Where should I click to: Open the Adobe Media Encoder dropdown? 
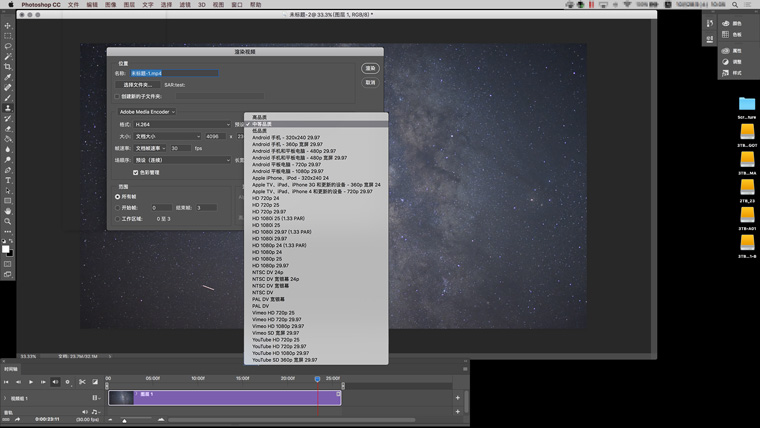(147, 112)
